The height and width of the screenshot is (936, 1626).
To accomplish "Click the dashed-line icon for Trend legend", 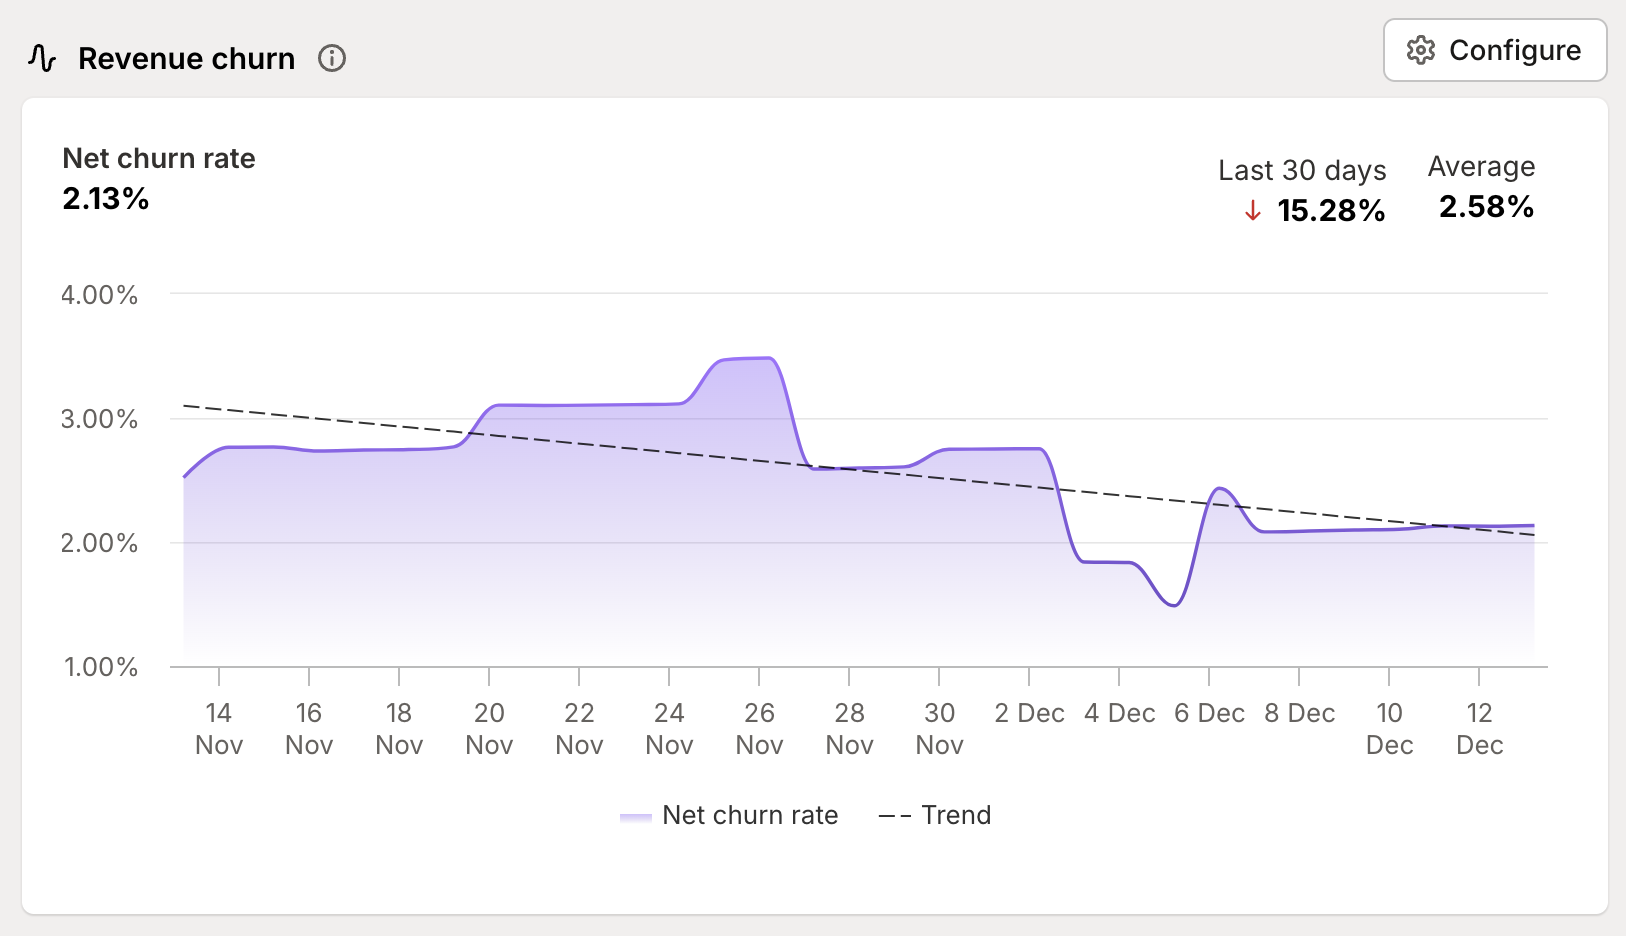I will [x=893, y=815].
